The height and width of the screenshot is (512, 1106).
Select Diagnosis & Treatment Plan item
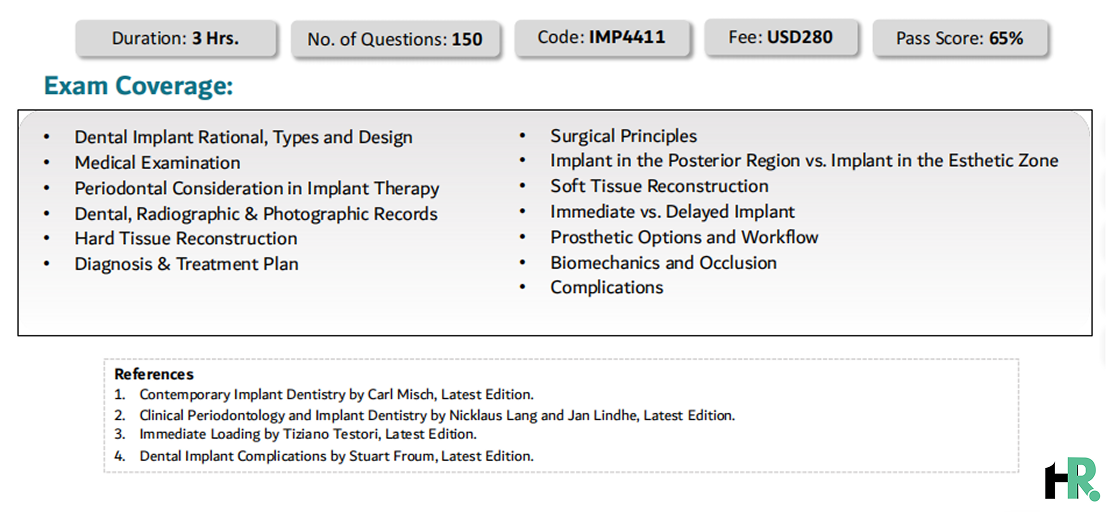(186, 264)
